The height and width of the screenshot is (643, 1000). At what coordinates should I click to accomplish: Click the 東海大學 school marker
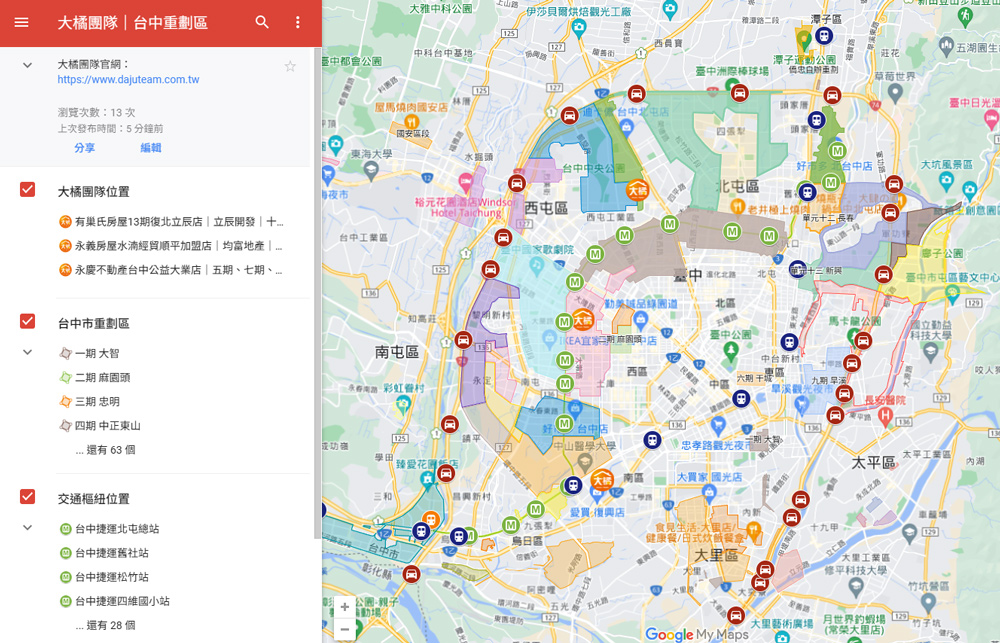371,169
